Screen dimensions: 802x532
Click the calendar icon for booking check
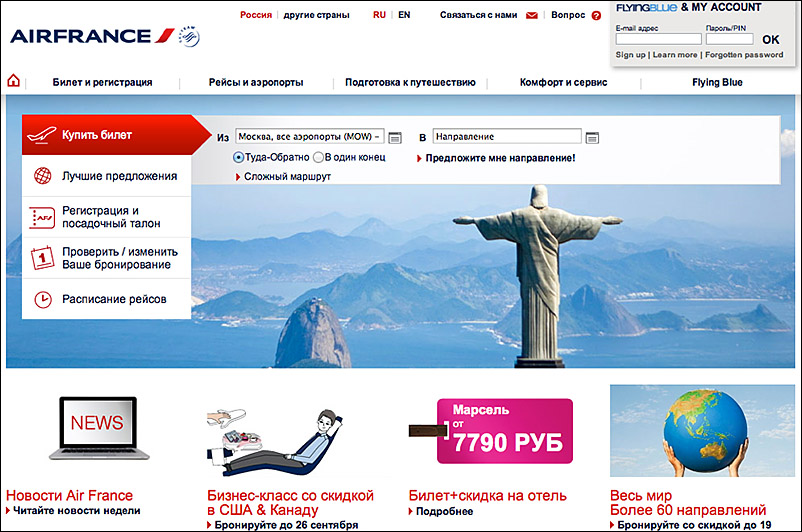point(42,258)
